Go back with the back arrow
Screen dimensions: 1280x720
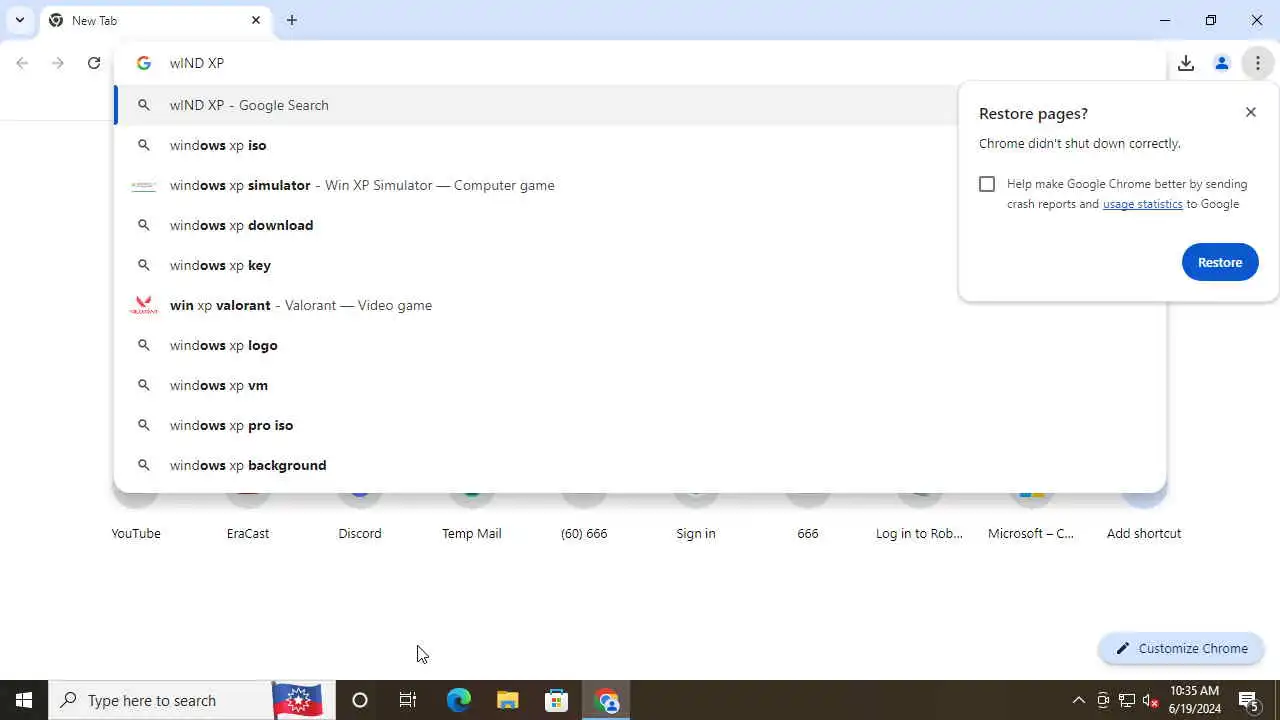22,63
